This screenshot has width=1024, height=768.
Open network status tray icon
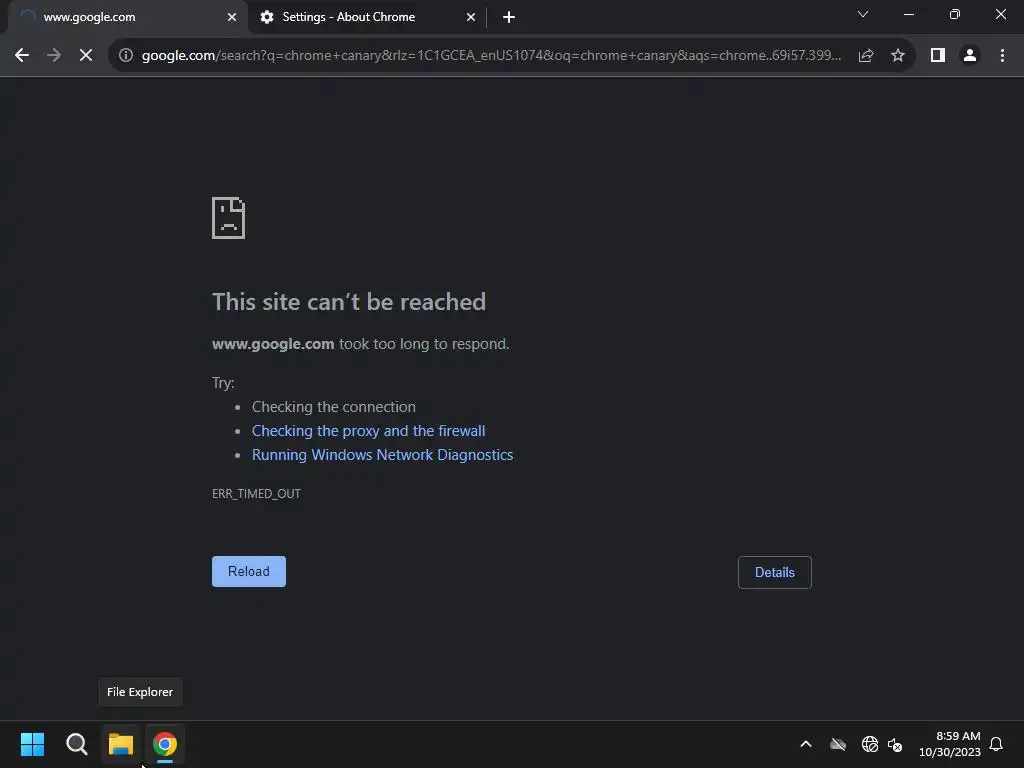870,744
